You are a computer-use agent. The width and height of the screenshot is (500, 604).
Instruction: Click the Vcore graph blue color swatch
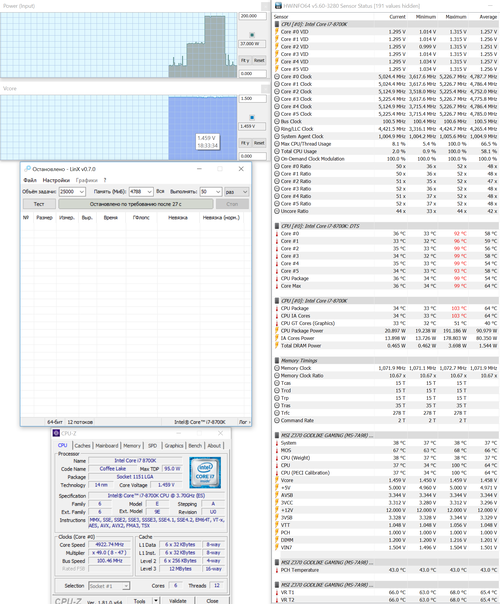pos(252,117)
